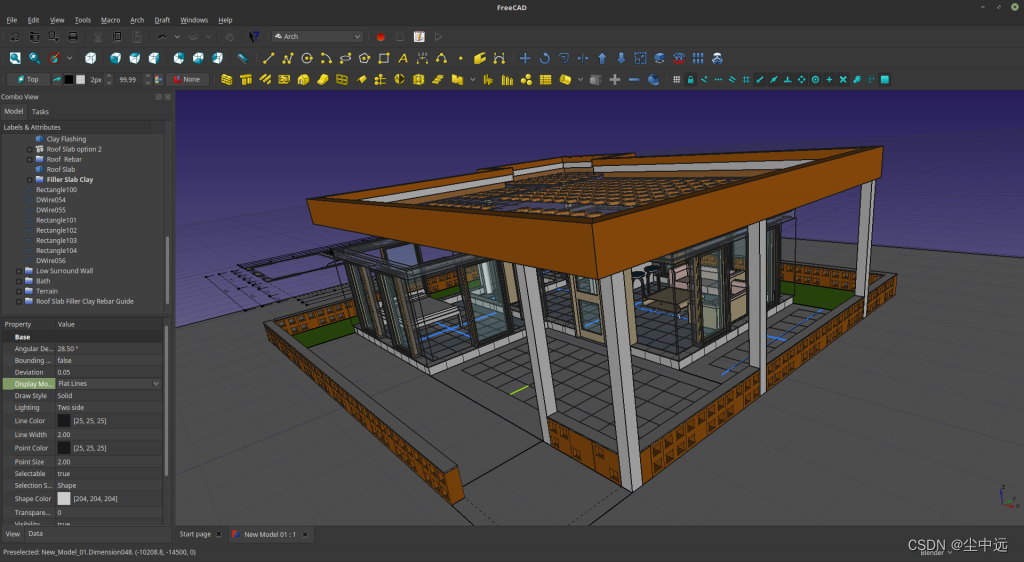This screenshot has width=1024, height=562.
Task: Select the Draft Rotate tool
Action: point(544,58)
